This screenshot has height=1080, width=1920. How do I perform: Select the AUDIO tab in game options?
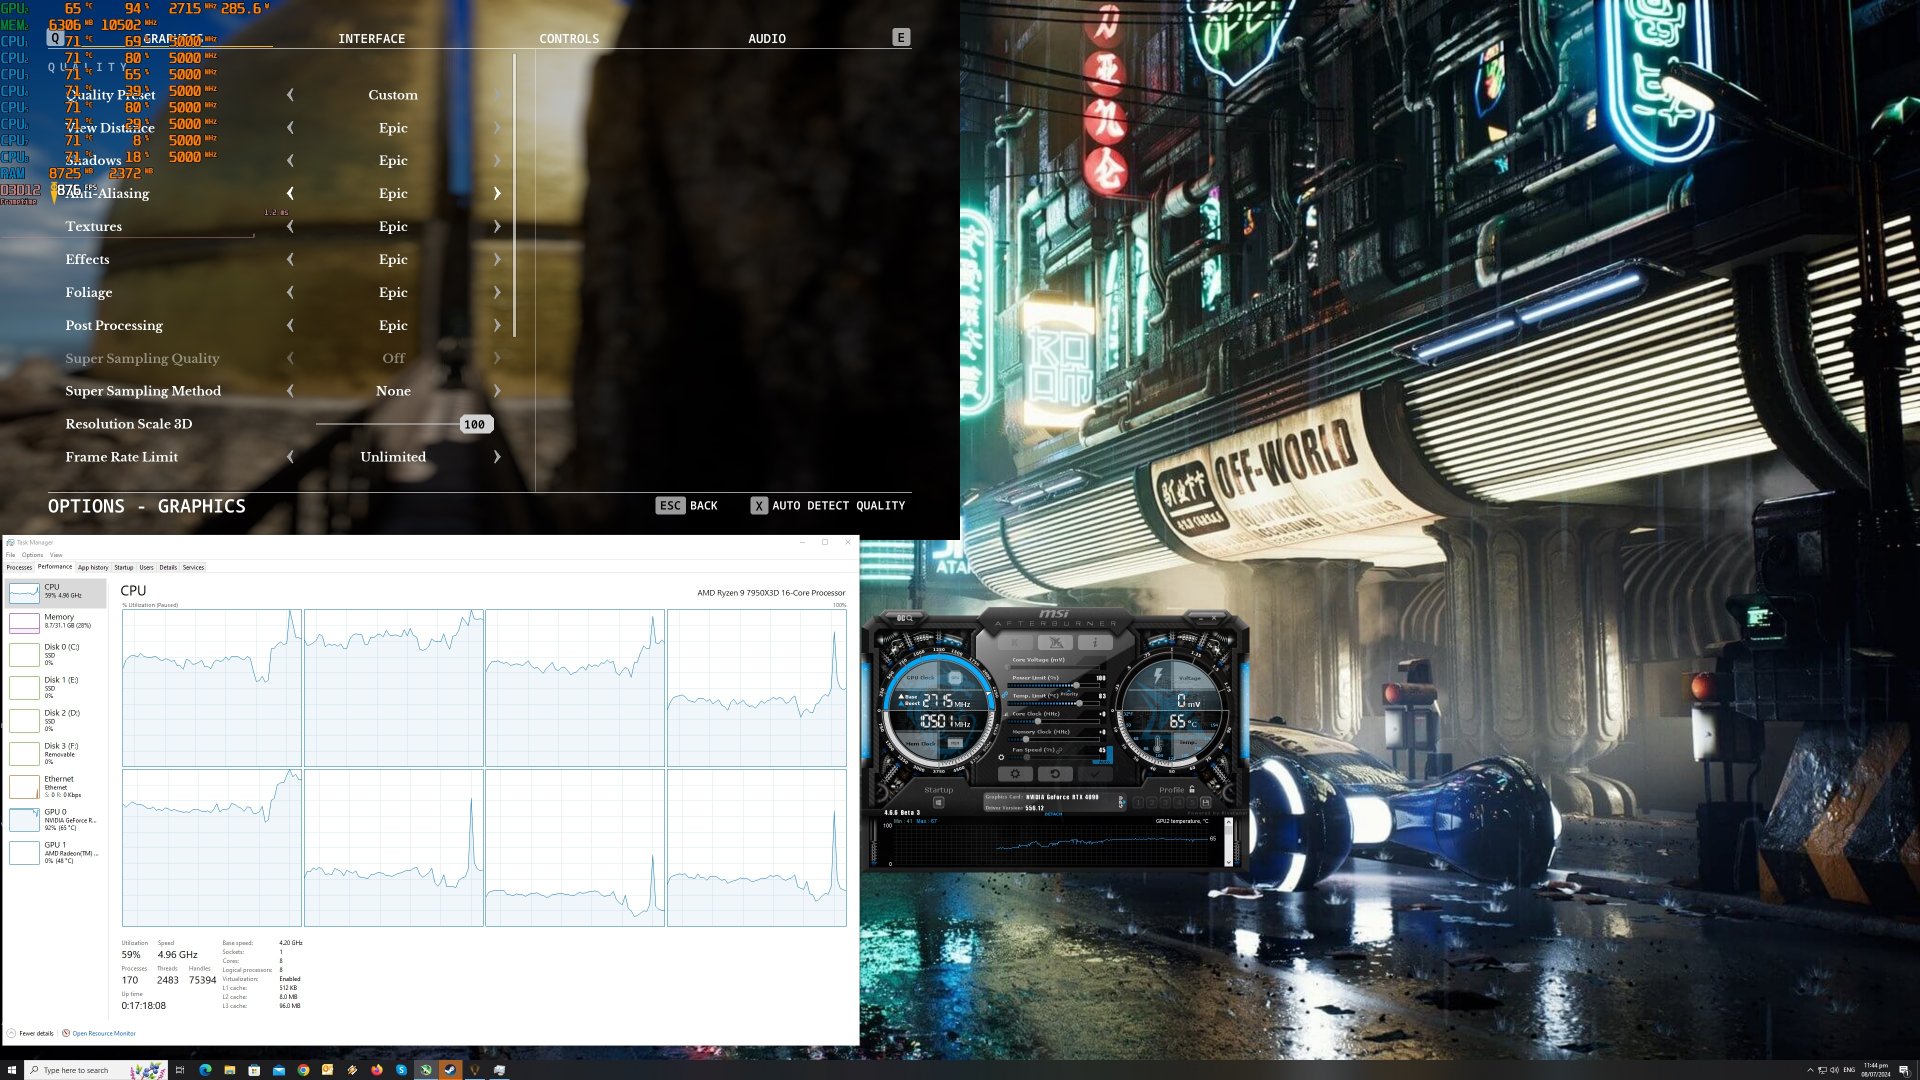coord(765,38)
